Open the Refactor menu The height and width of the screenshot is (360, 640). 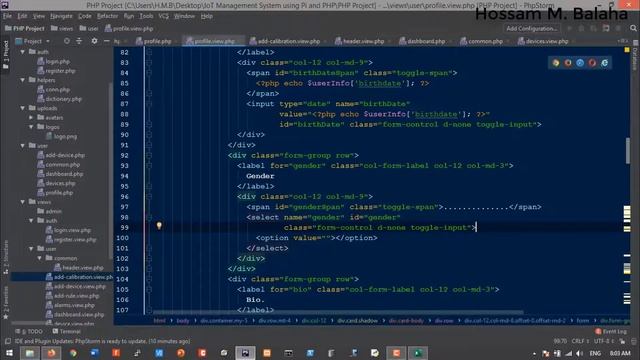pos(107,16)
